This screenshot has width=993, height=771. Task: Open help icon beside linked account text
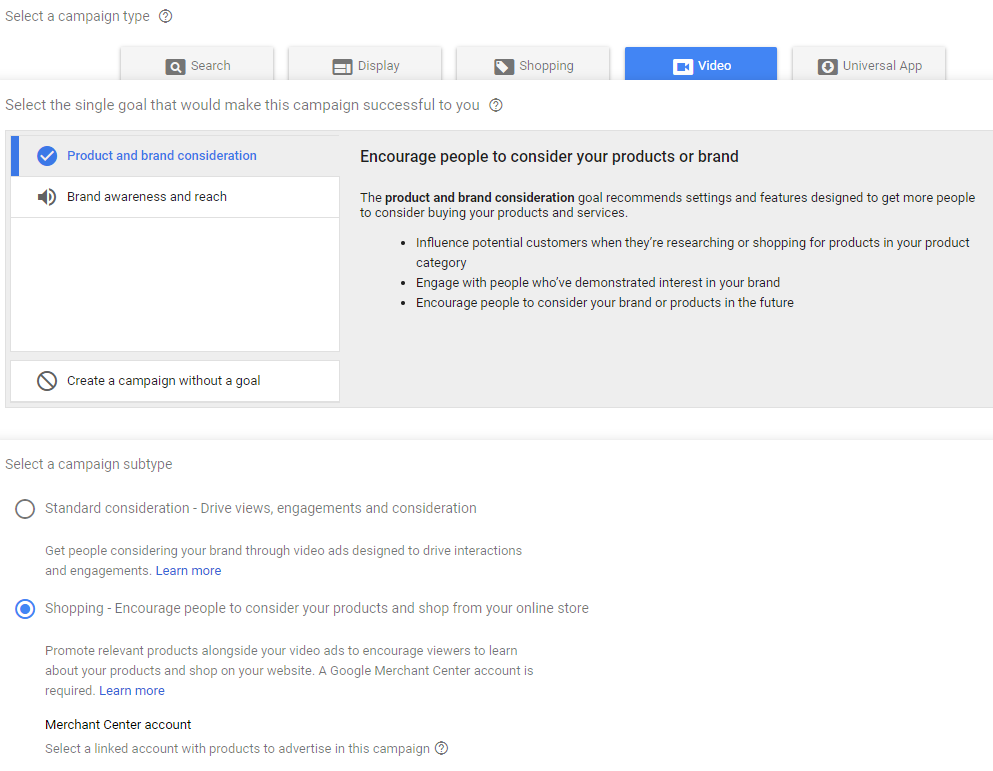tap(442, 748)
